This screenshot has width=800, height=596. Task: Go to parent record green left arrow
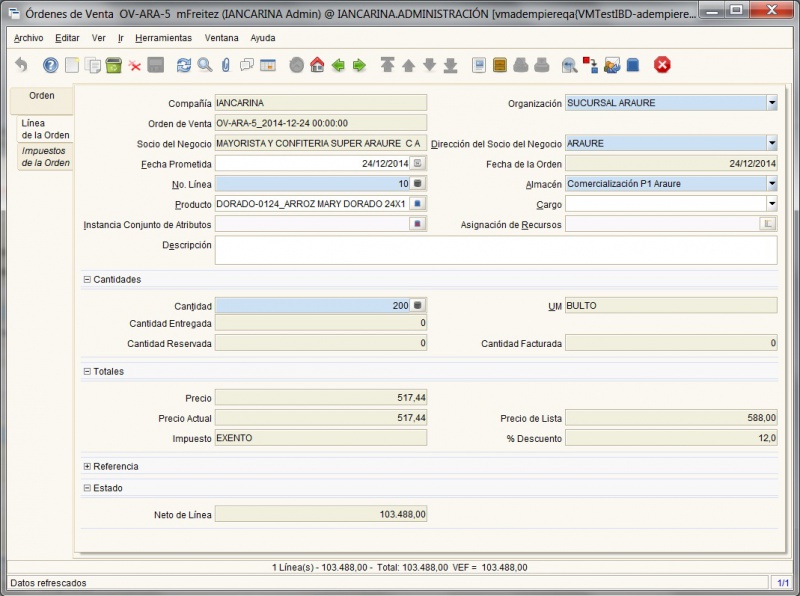[338, 65]
